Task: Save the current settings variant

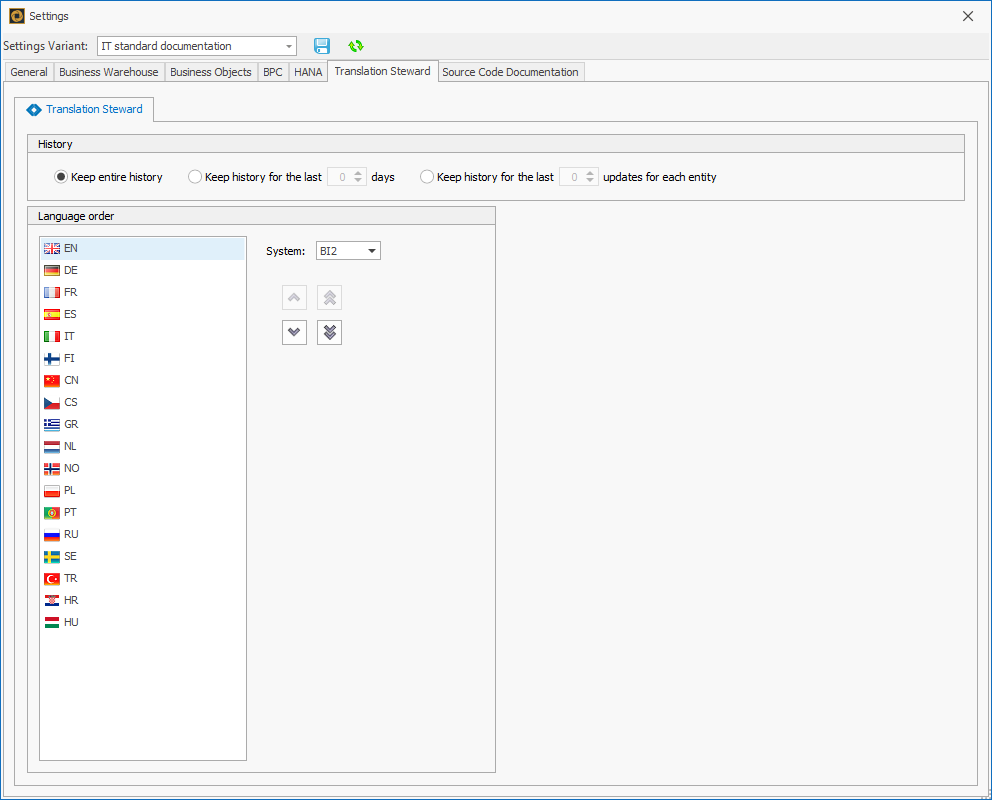Action: click(322, 46)
